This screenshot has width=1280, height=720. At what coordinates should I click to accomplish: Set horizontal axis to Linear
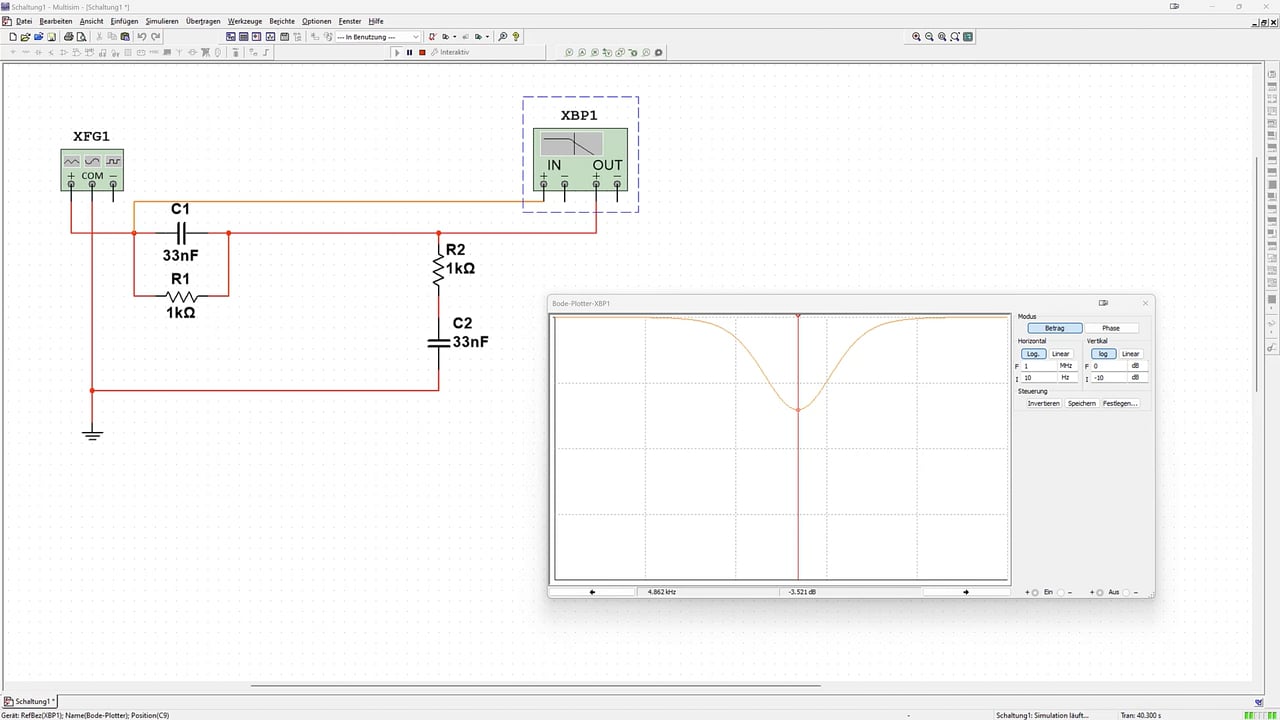[x=1061, y=353]
